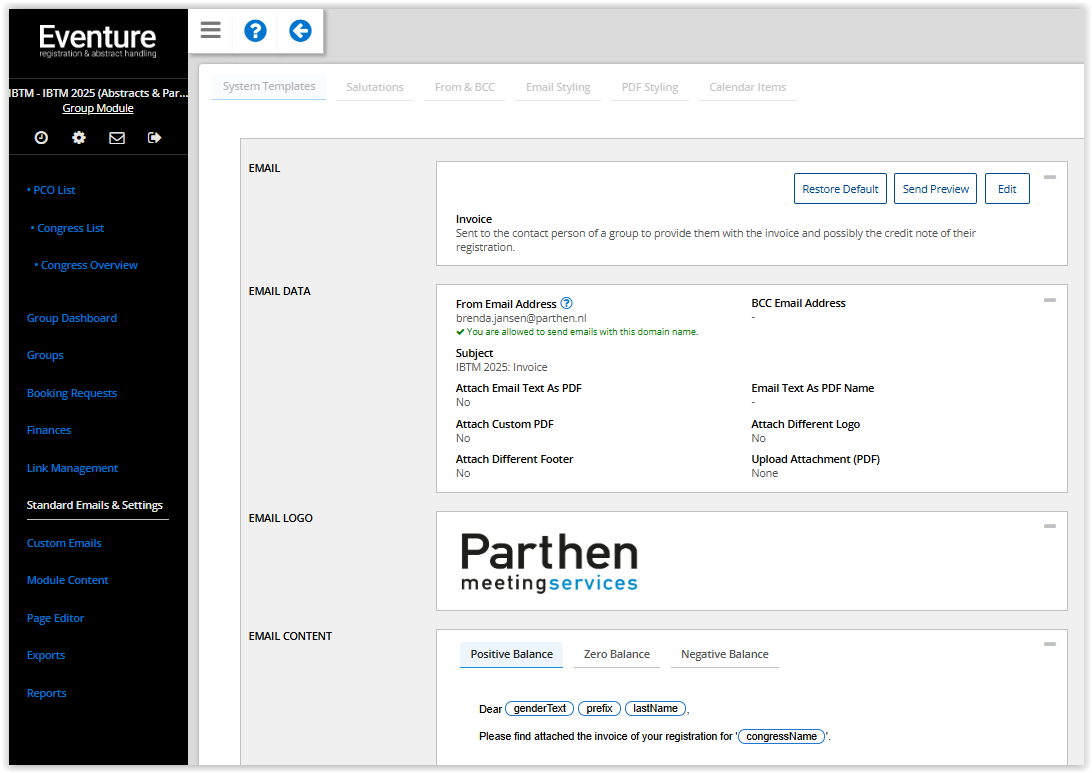The image size is (1092, 773).
Task: Click the blue back arrow icon
Action: (300, 30)
